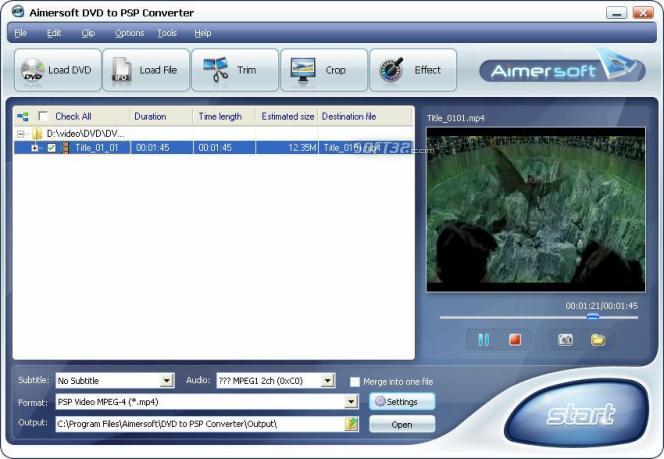Uncheck the Title_01_01 checkbox
The width and height of the screenshot is (664, 459).
tap(51, 148)
